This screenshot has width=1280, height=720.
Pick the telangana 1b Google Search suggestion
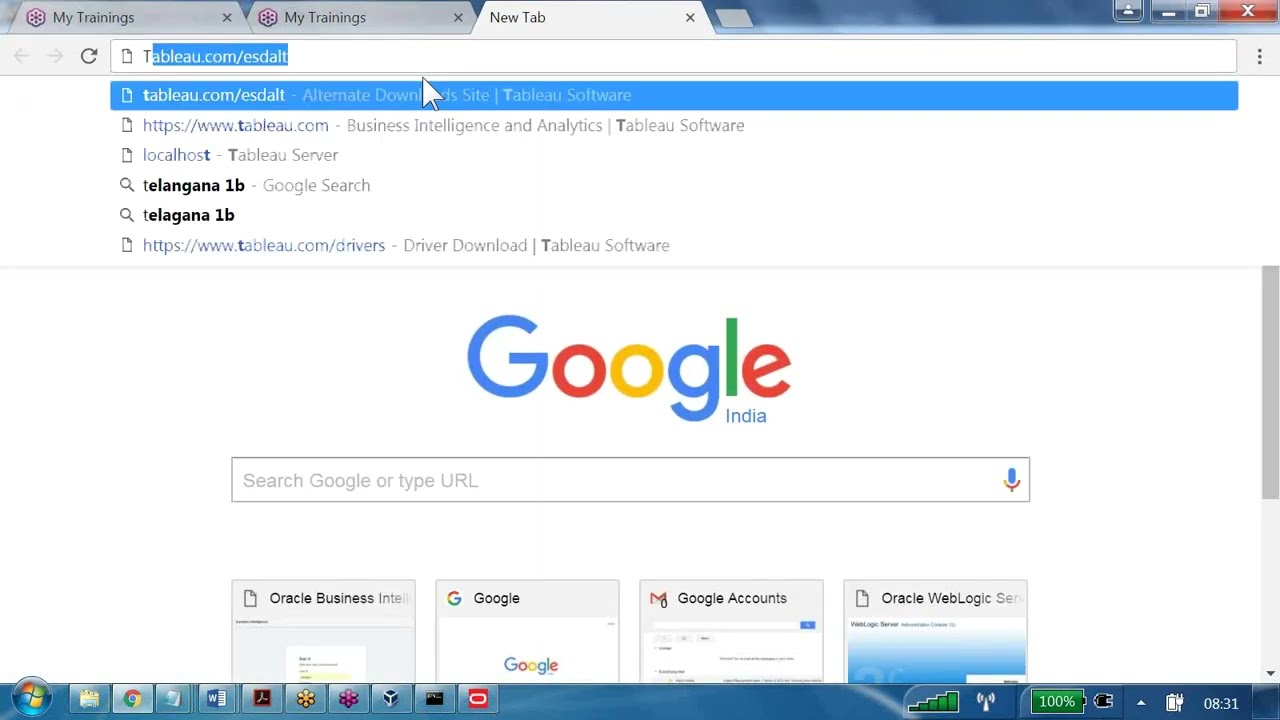[x=674, y=185]
